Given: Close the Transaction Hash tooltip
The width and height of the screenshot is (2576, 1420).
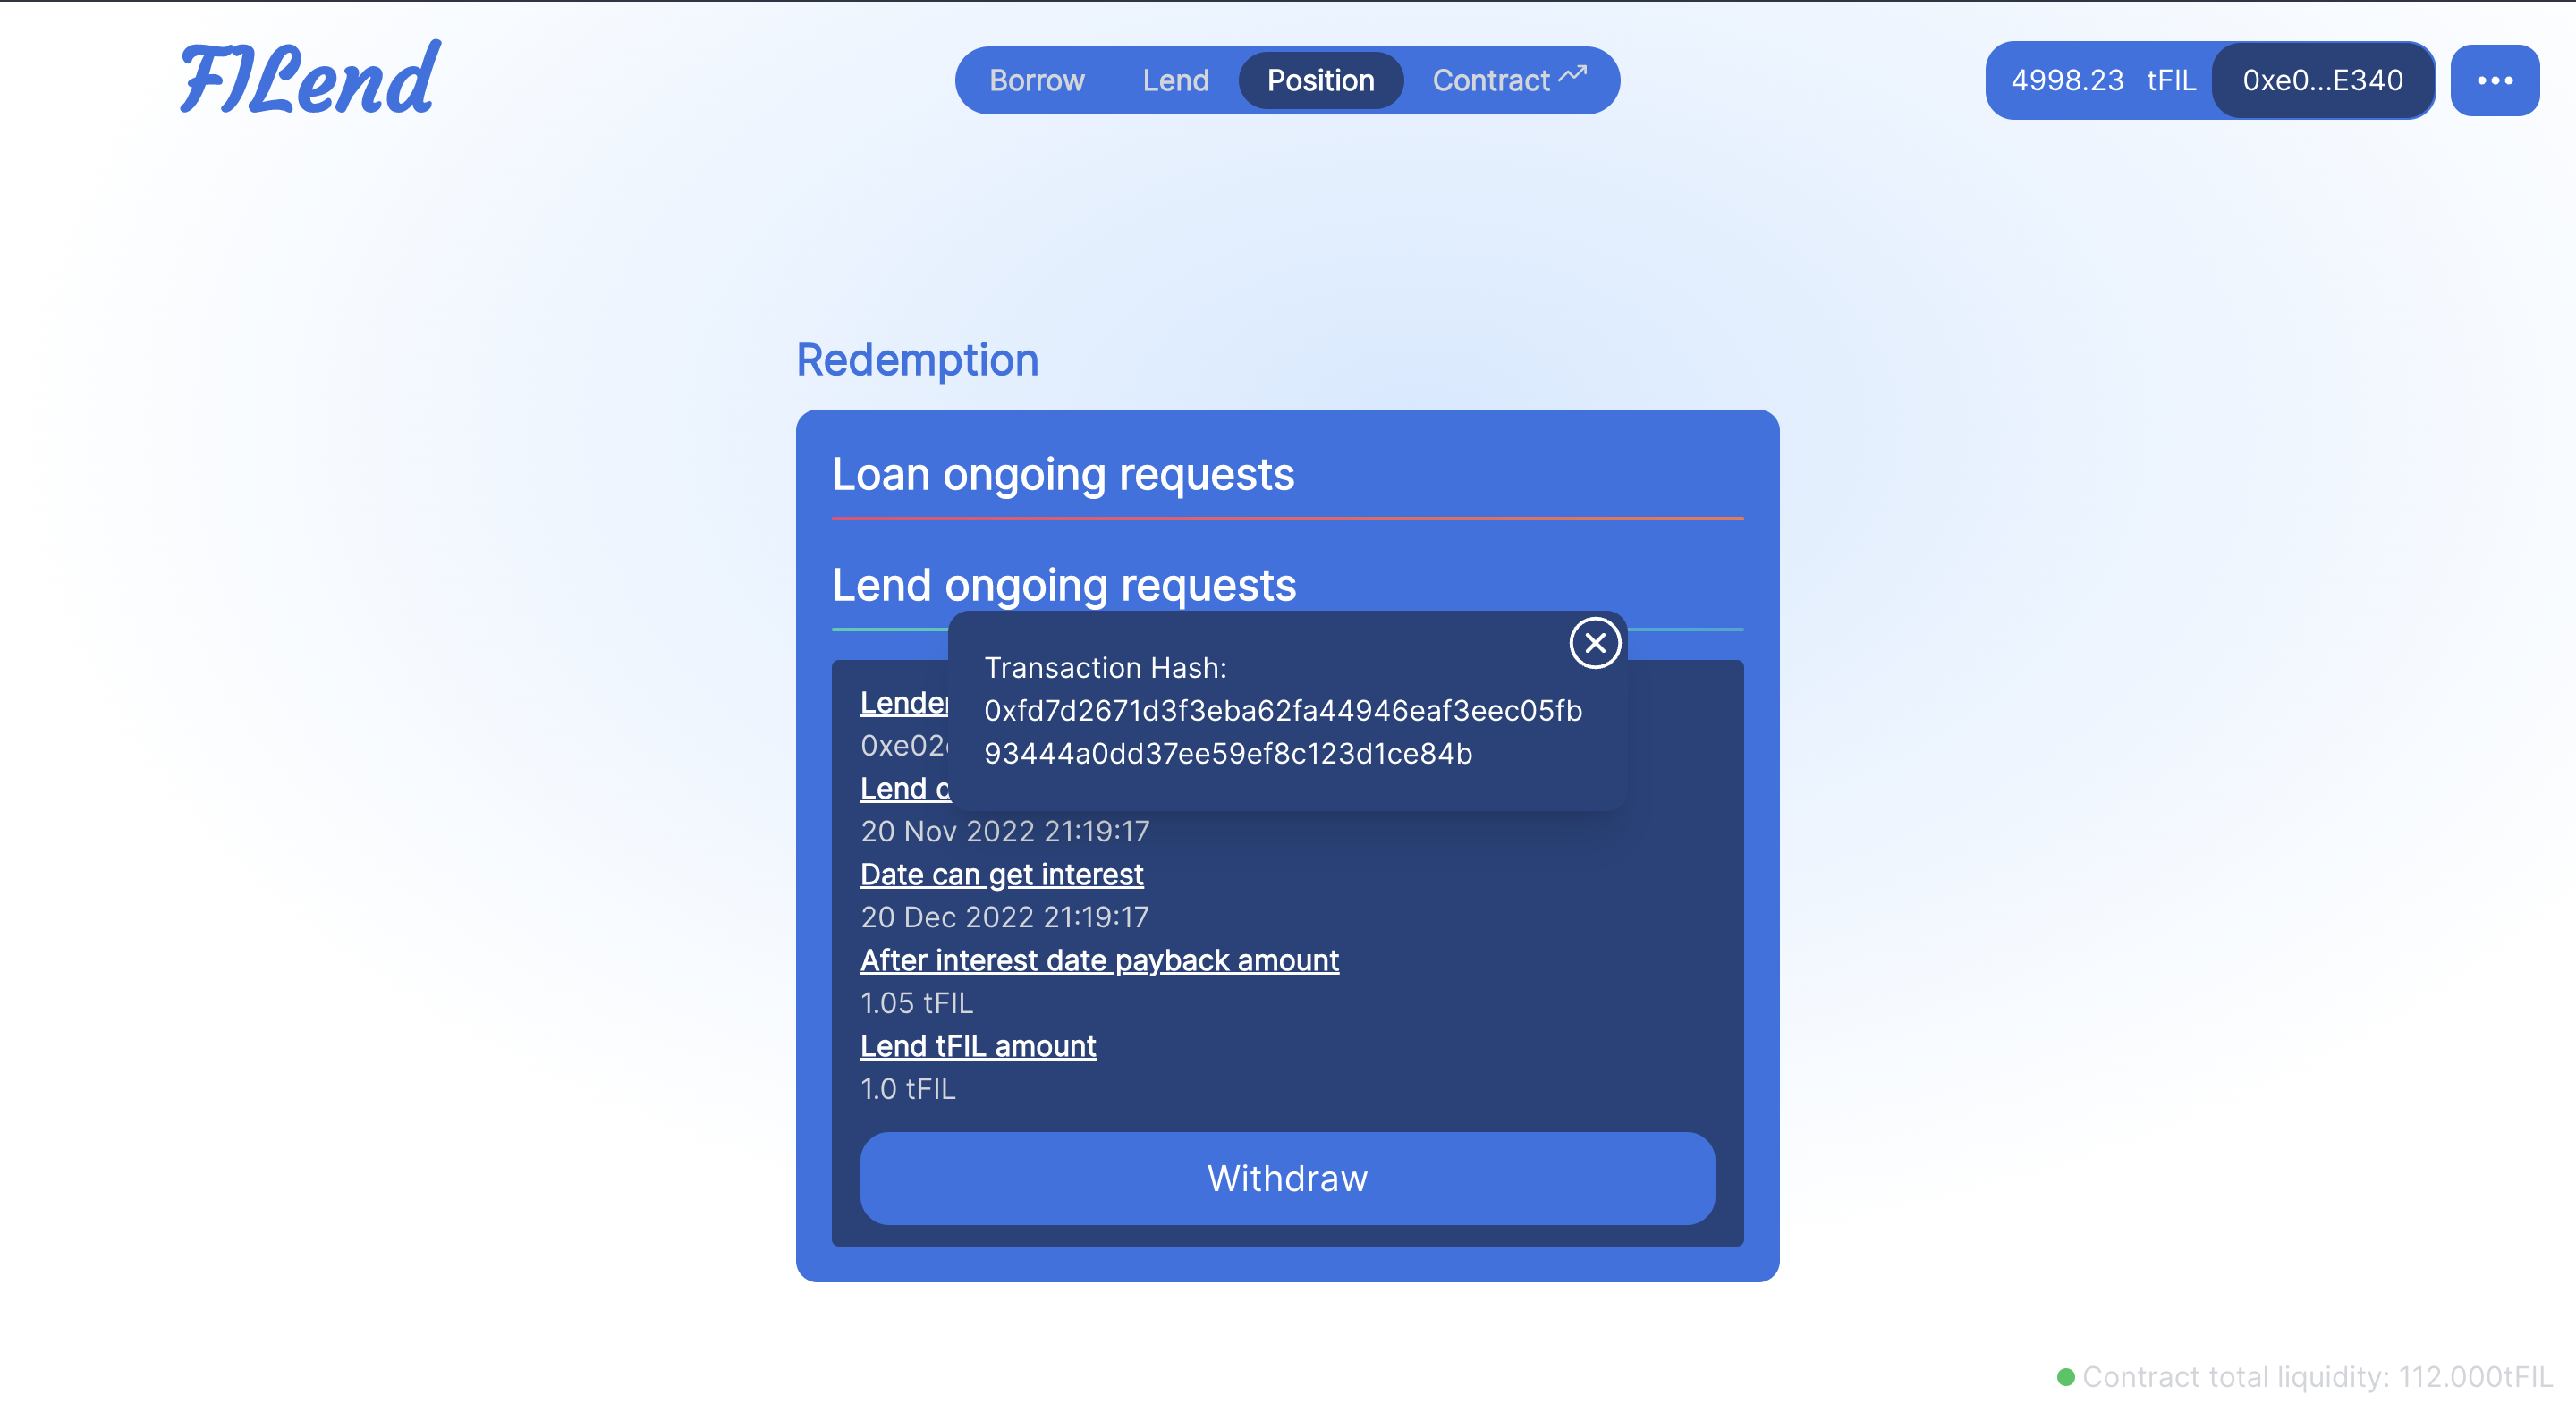Looking at the screenshot, I should [1593, 642].
